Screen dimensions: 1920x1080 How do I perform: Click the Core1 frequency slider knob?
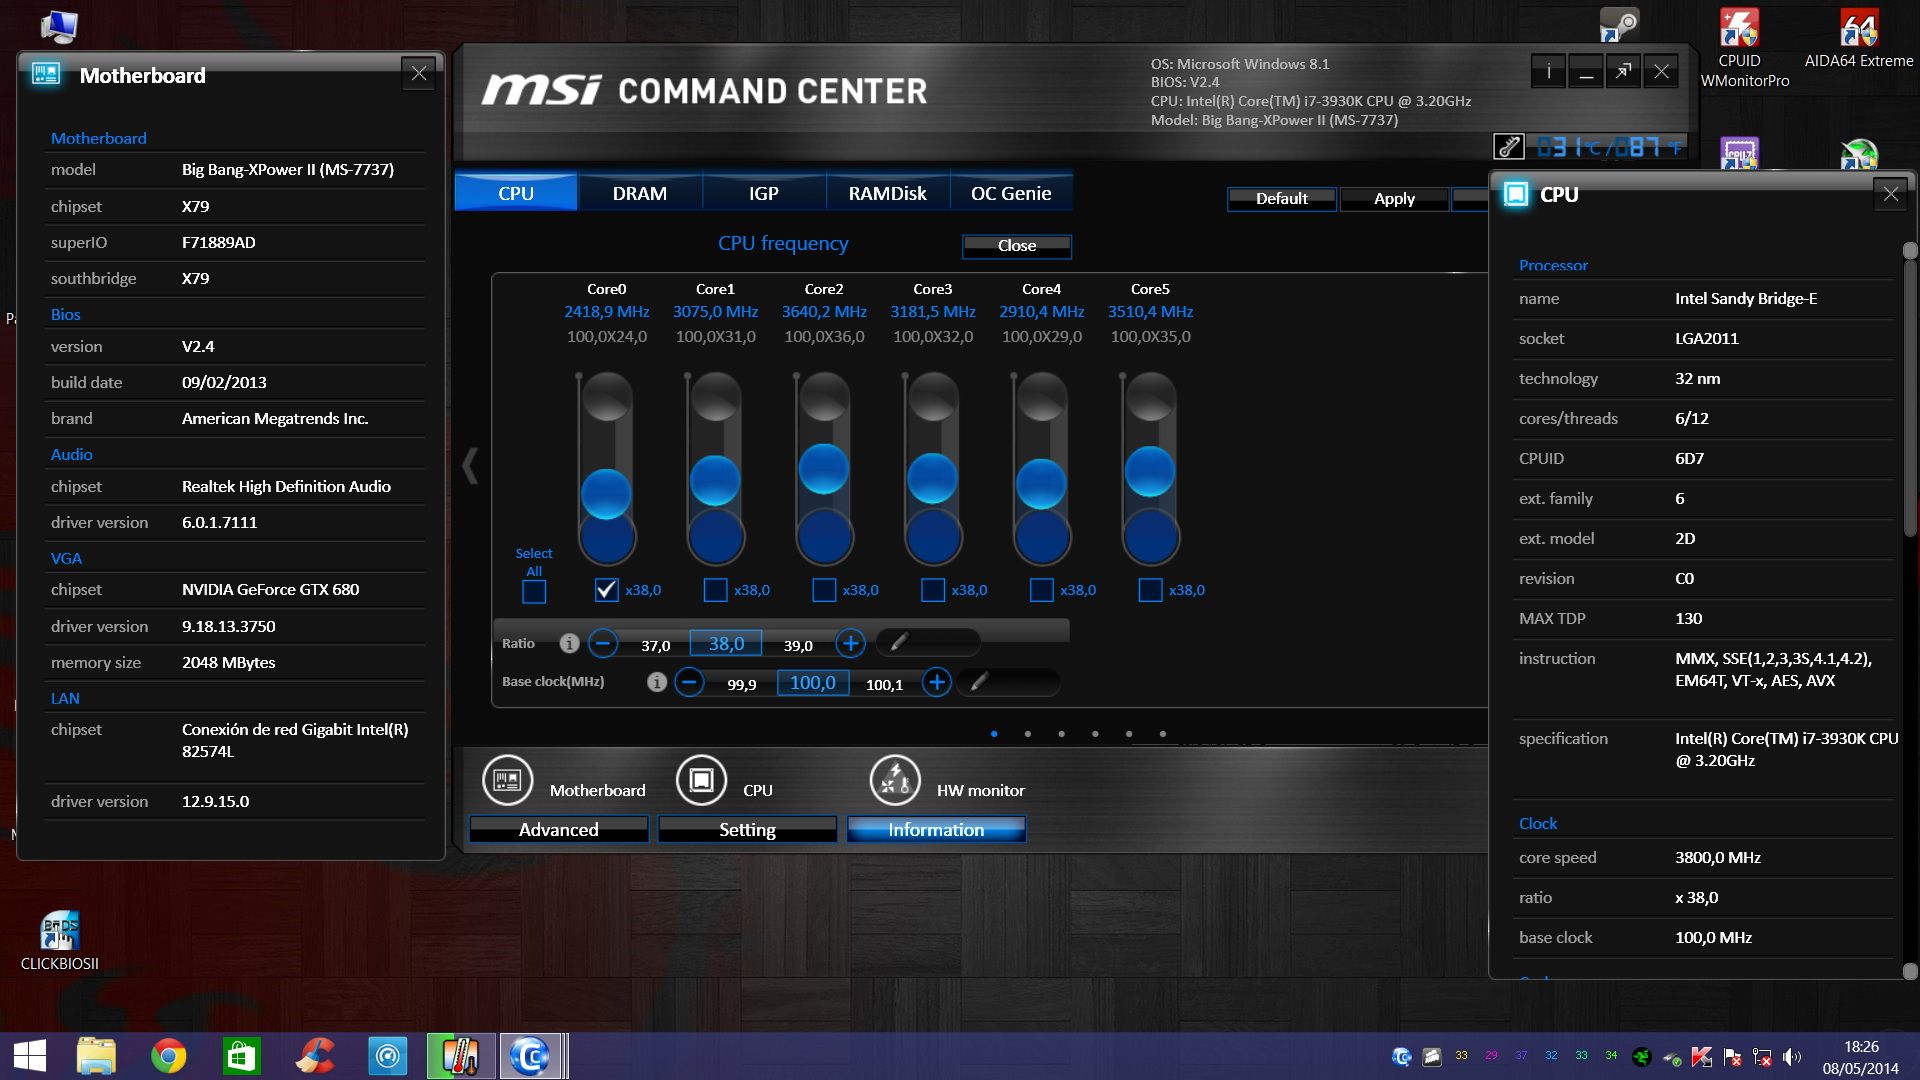coord(715,480)
